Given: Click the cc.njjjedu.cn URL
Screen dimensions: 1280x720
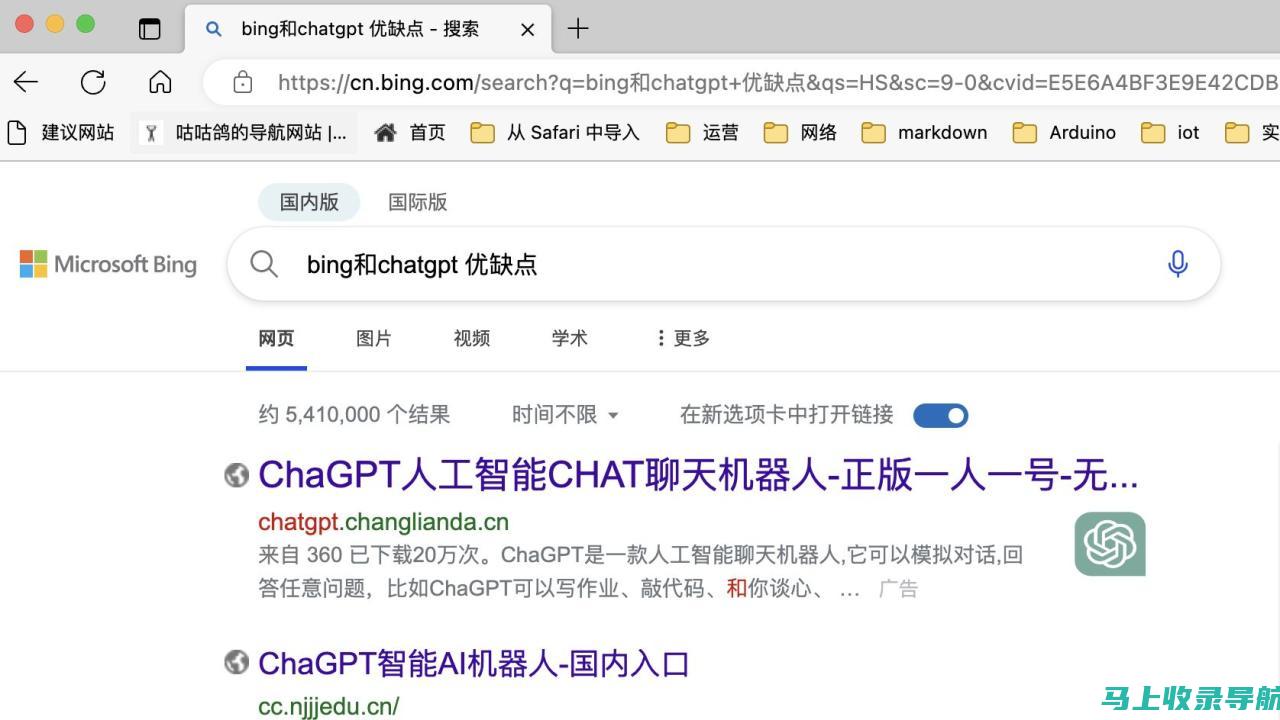Looking at the screenshot, I should [328, 706].
